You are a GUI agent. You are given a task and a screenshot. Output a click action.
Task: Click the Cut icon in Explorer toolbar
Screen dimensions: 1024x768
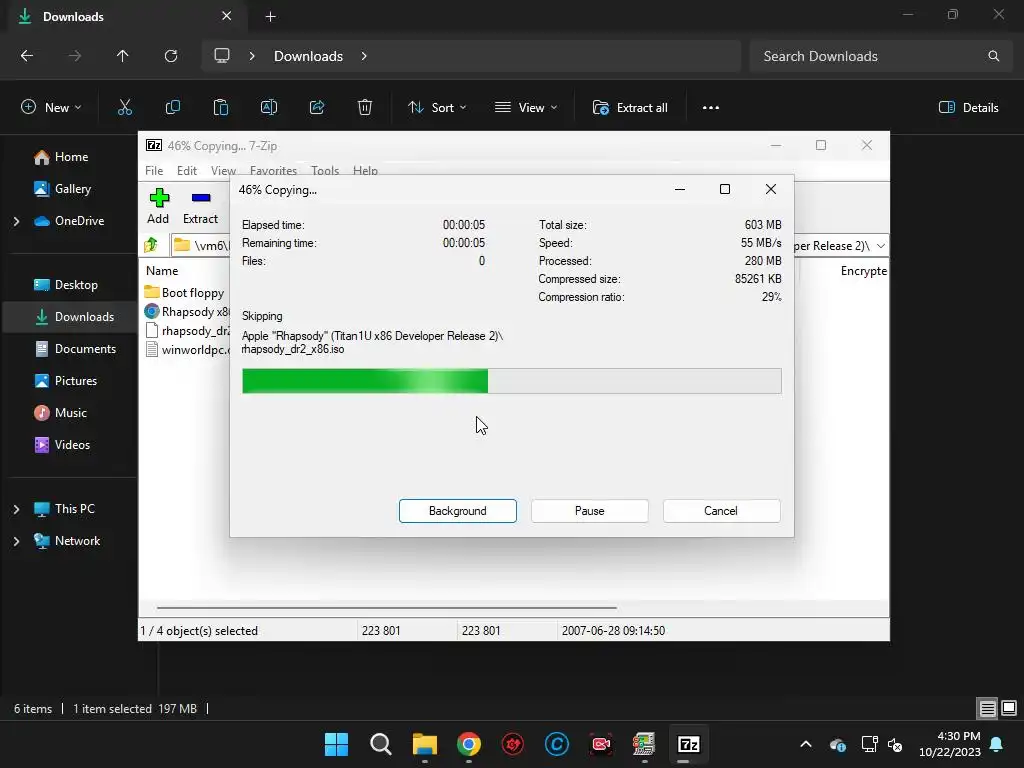[x=125, y=108]
